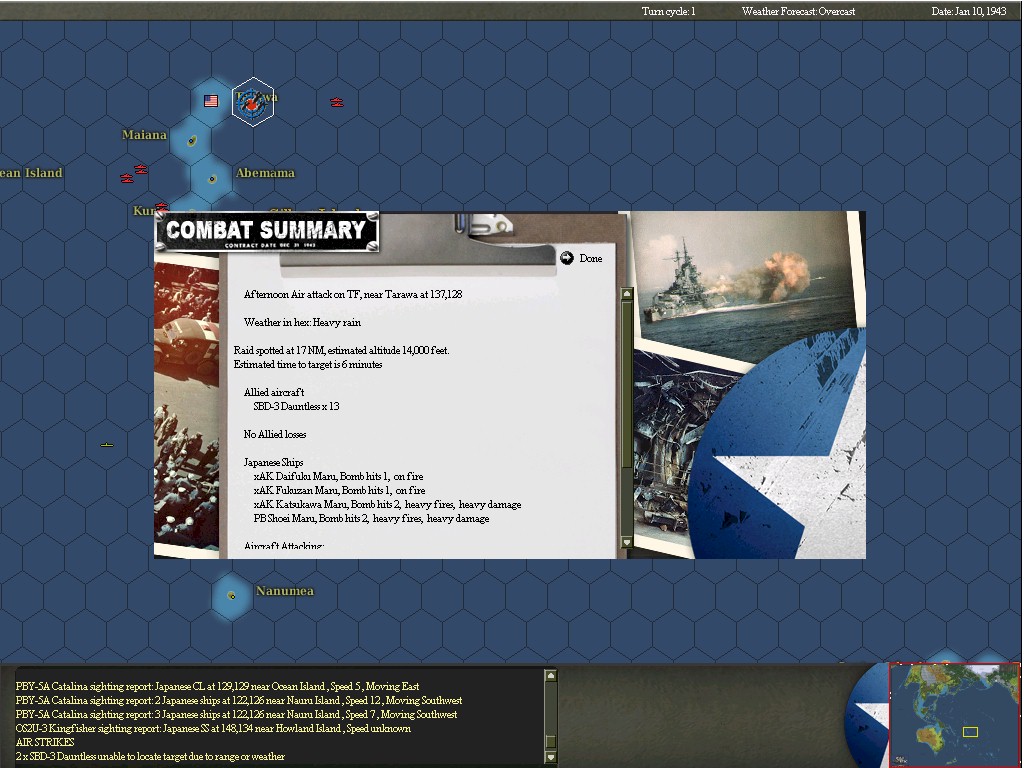Screen dimensions: 1024x768
Task: Click the xAK Katsukawa Maru damage line
Action: [387, 505]
